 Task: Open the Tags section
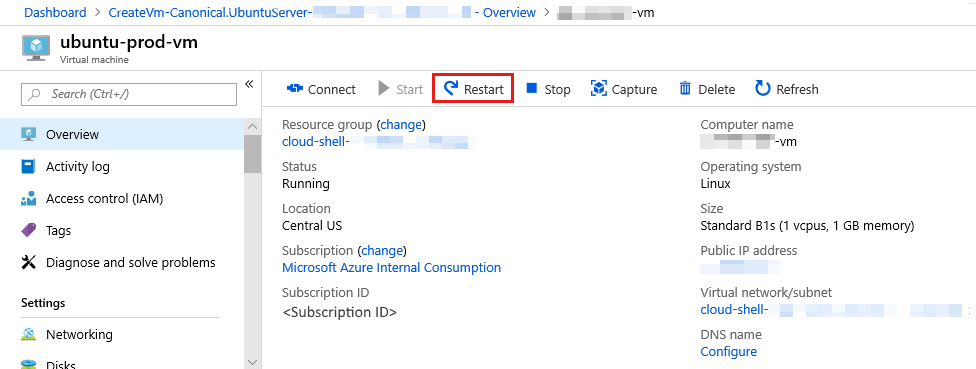59,231
